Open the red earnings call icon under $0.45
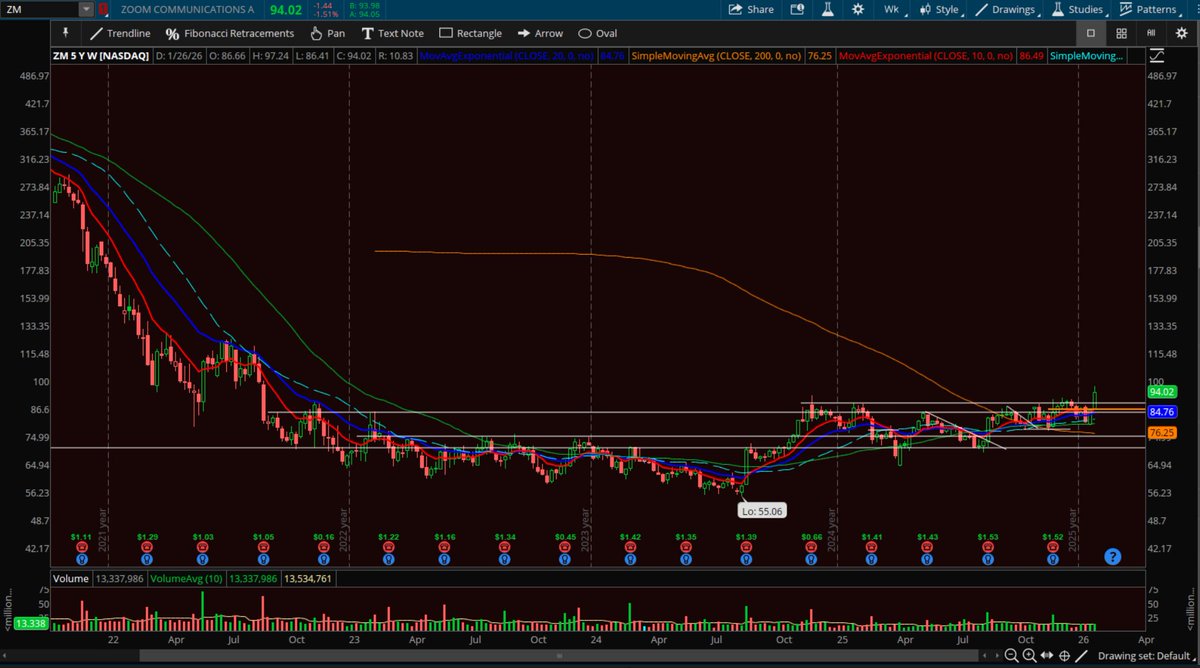The height and width of the screenshot is (668, 1200). [x=565, y=548]
